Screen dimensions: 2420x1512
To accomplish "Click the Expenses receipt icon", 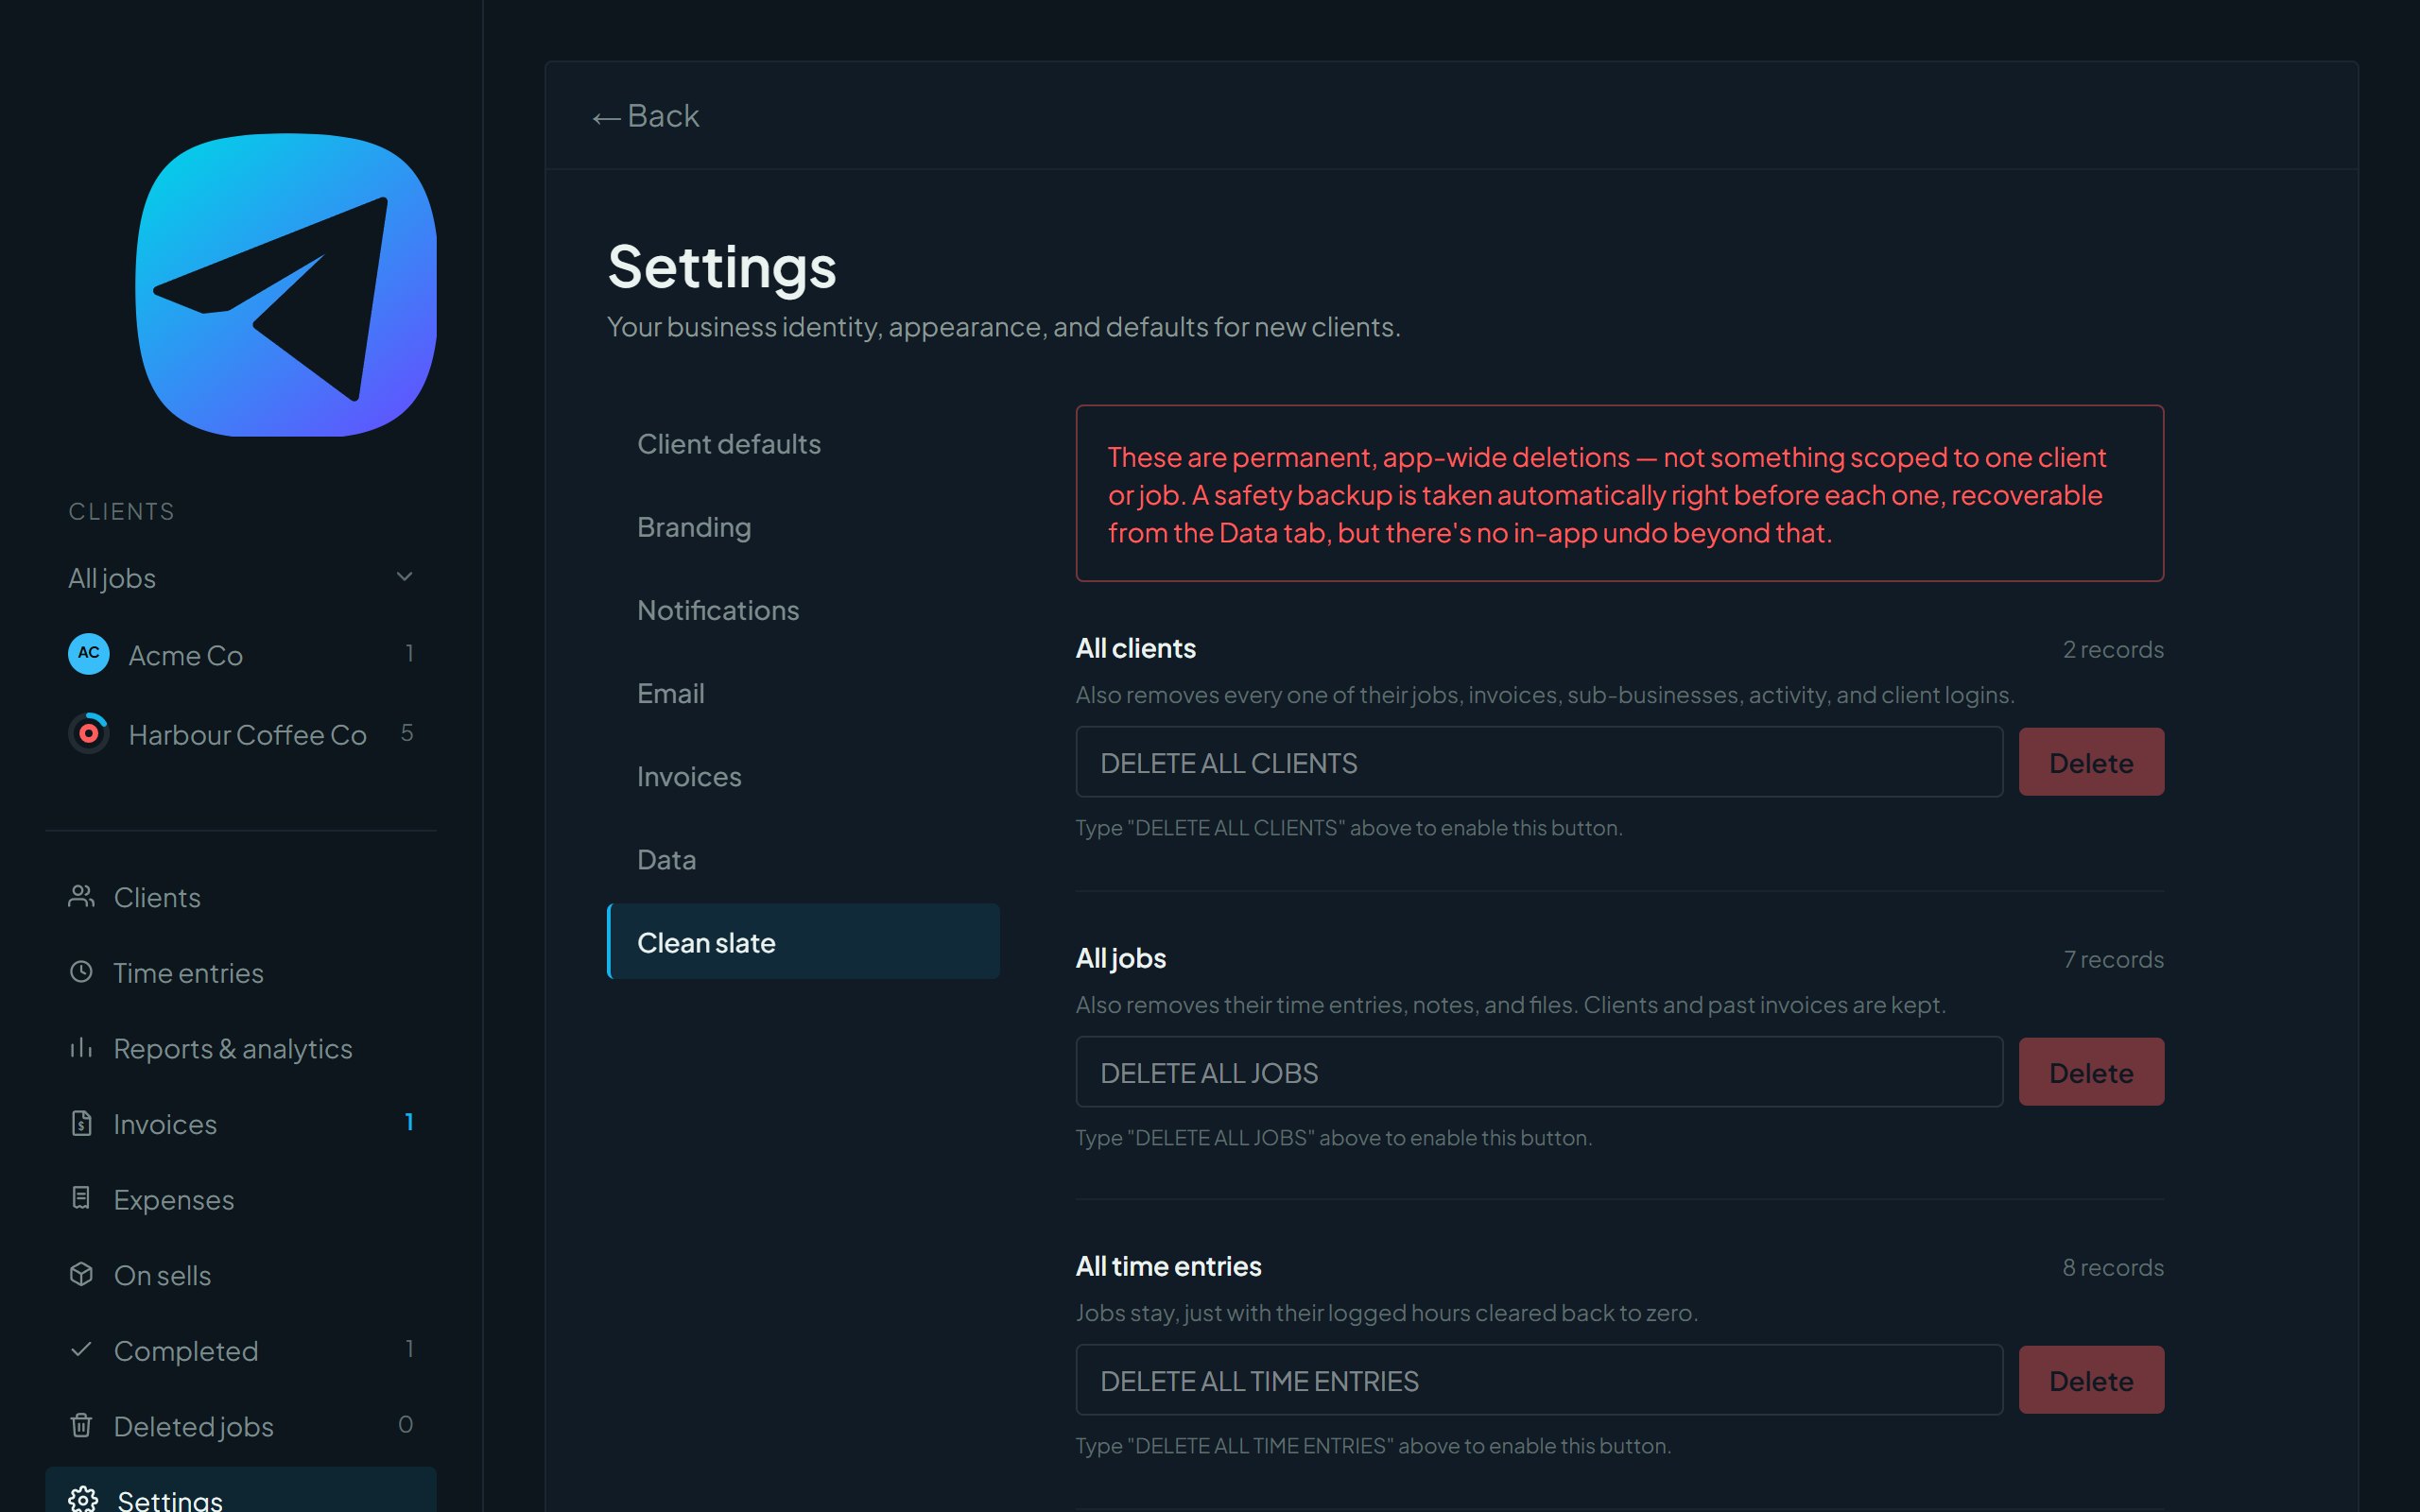I will pyautogui.click(x=81, y=1199).
